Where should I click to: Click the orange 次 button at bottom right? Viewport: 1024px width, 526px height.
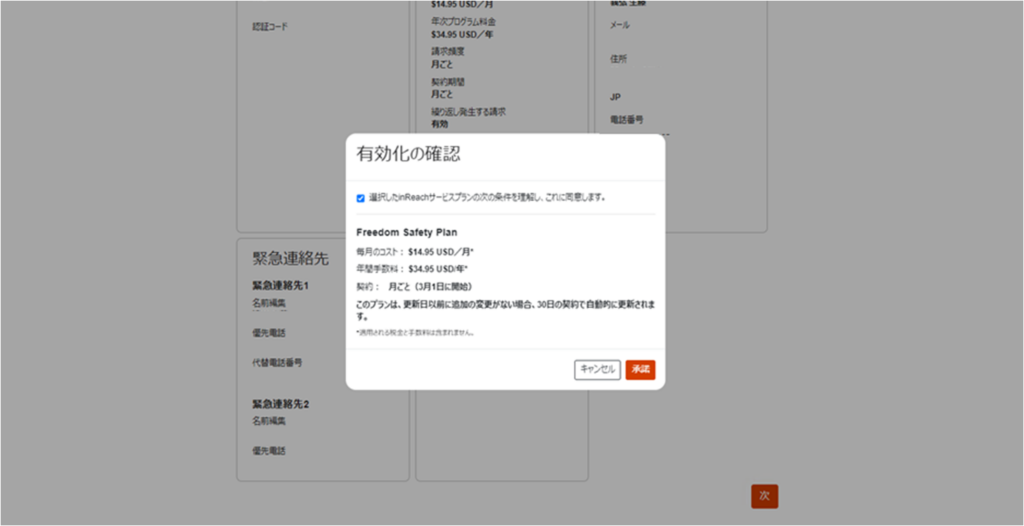(x=764, y=496)
